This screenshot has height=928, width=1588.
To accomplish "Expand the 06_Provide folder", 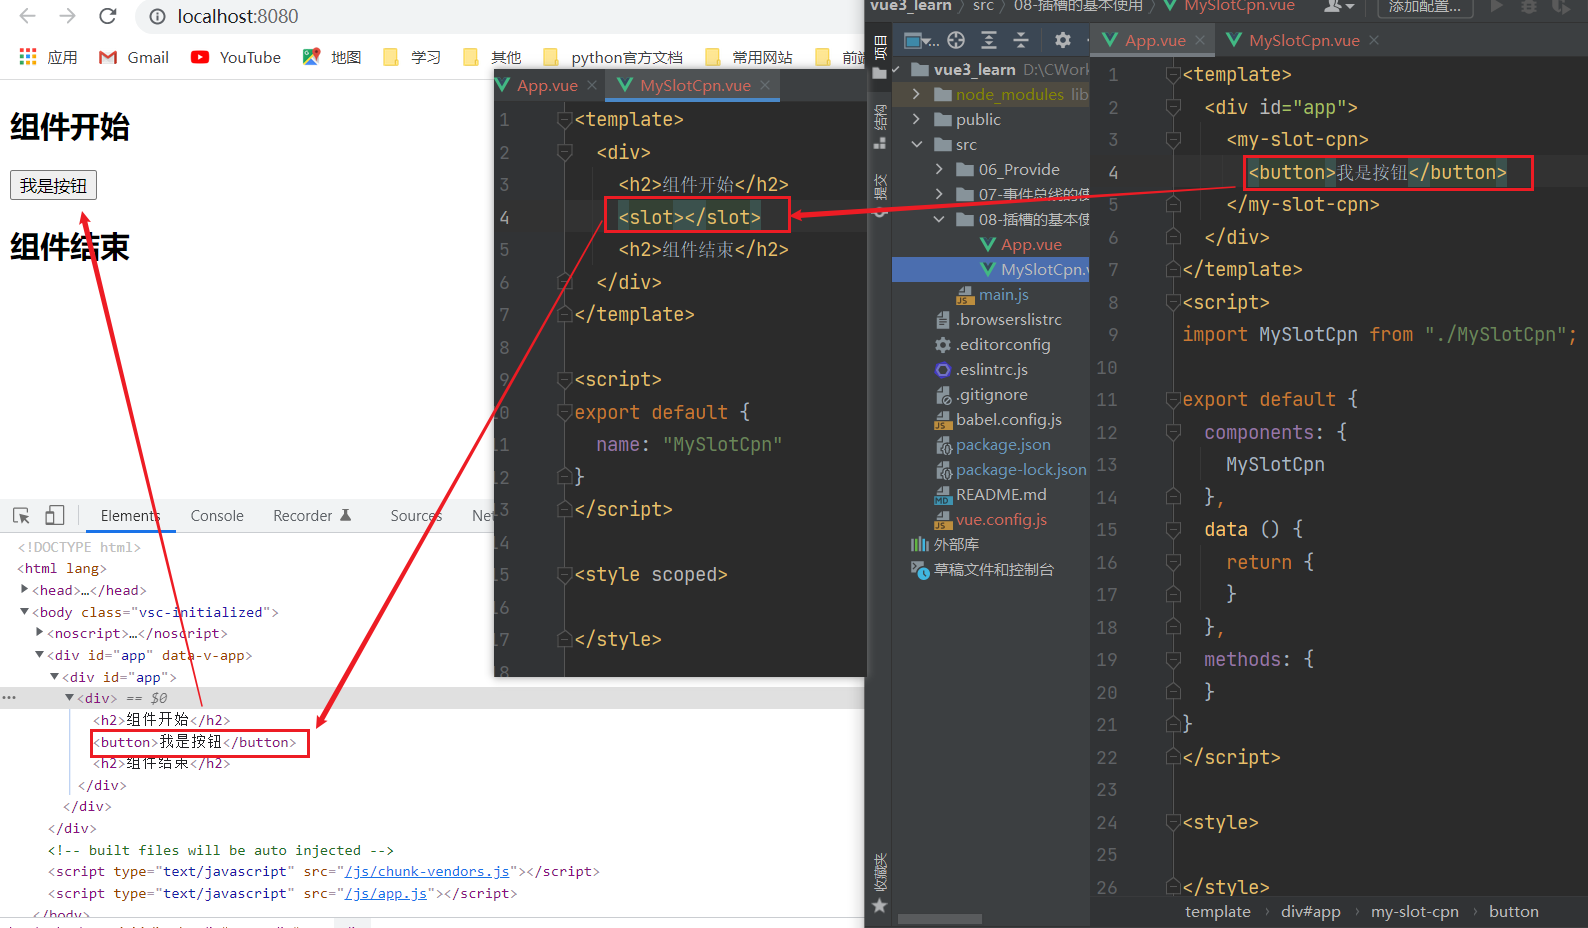I will coord(939,169).
